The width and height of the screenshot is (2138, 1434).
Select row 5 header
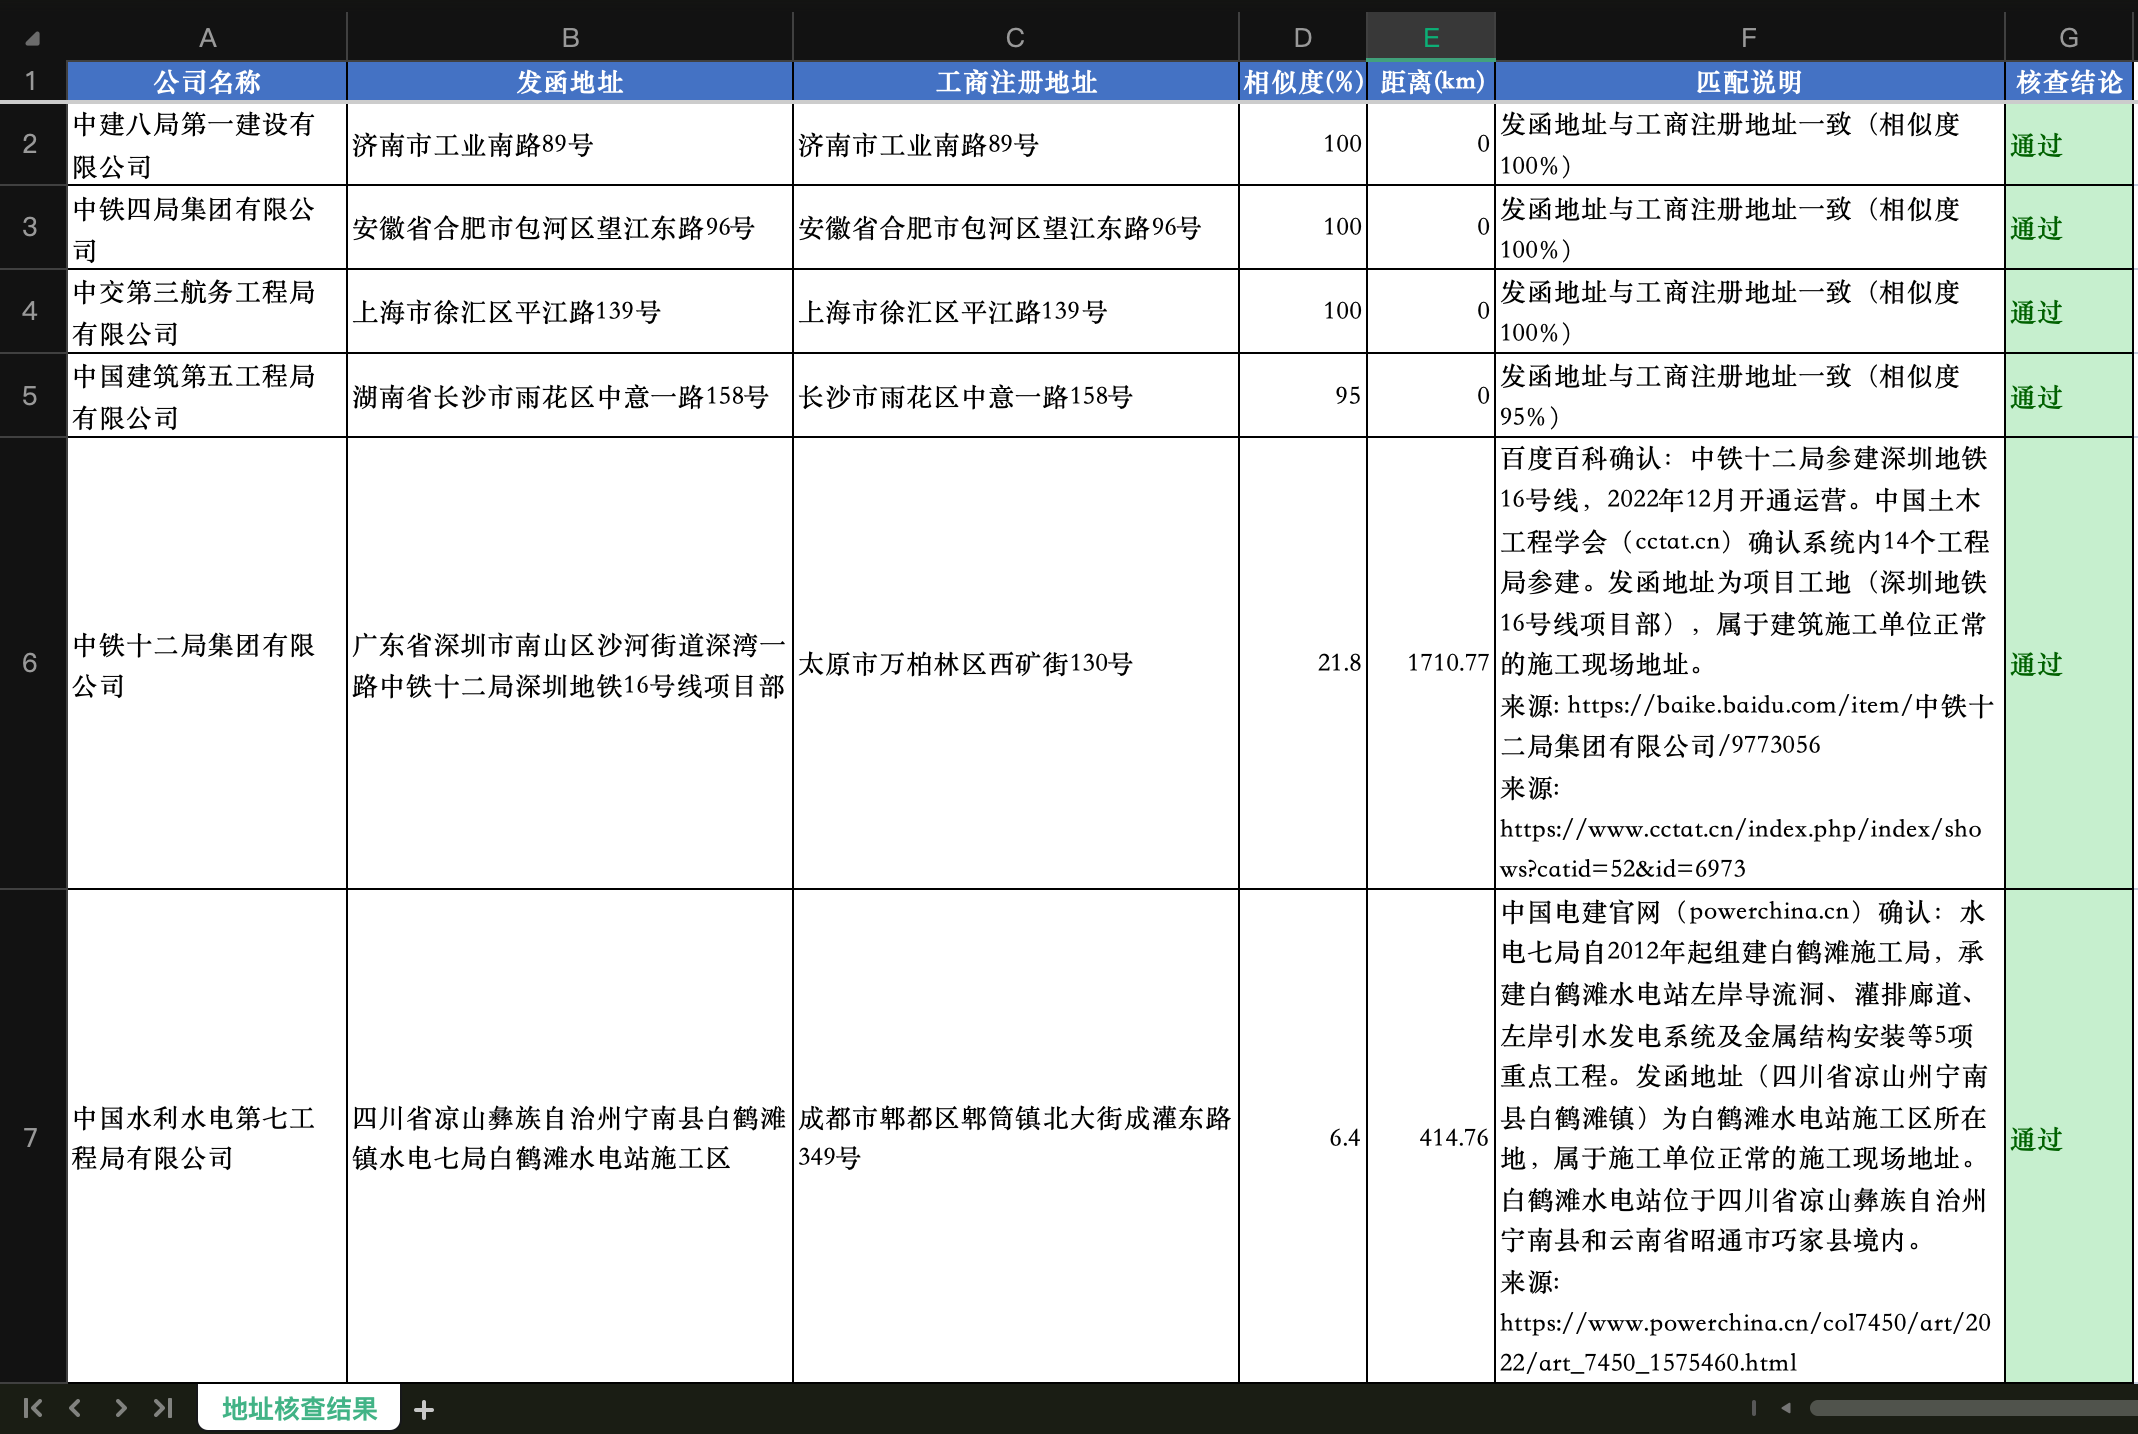(x=31, y=395)
